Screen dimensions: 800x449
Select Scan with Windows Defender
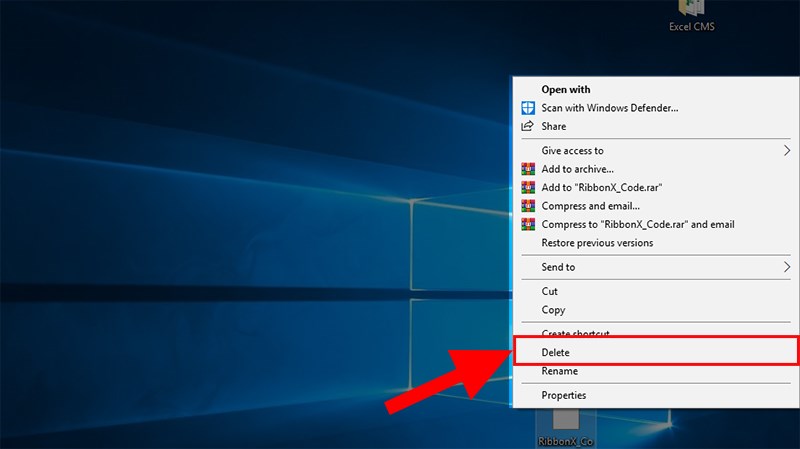click(x=656, y=108)
